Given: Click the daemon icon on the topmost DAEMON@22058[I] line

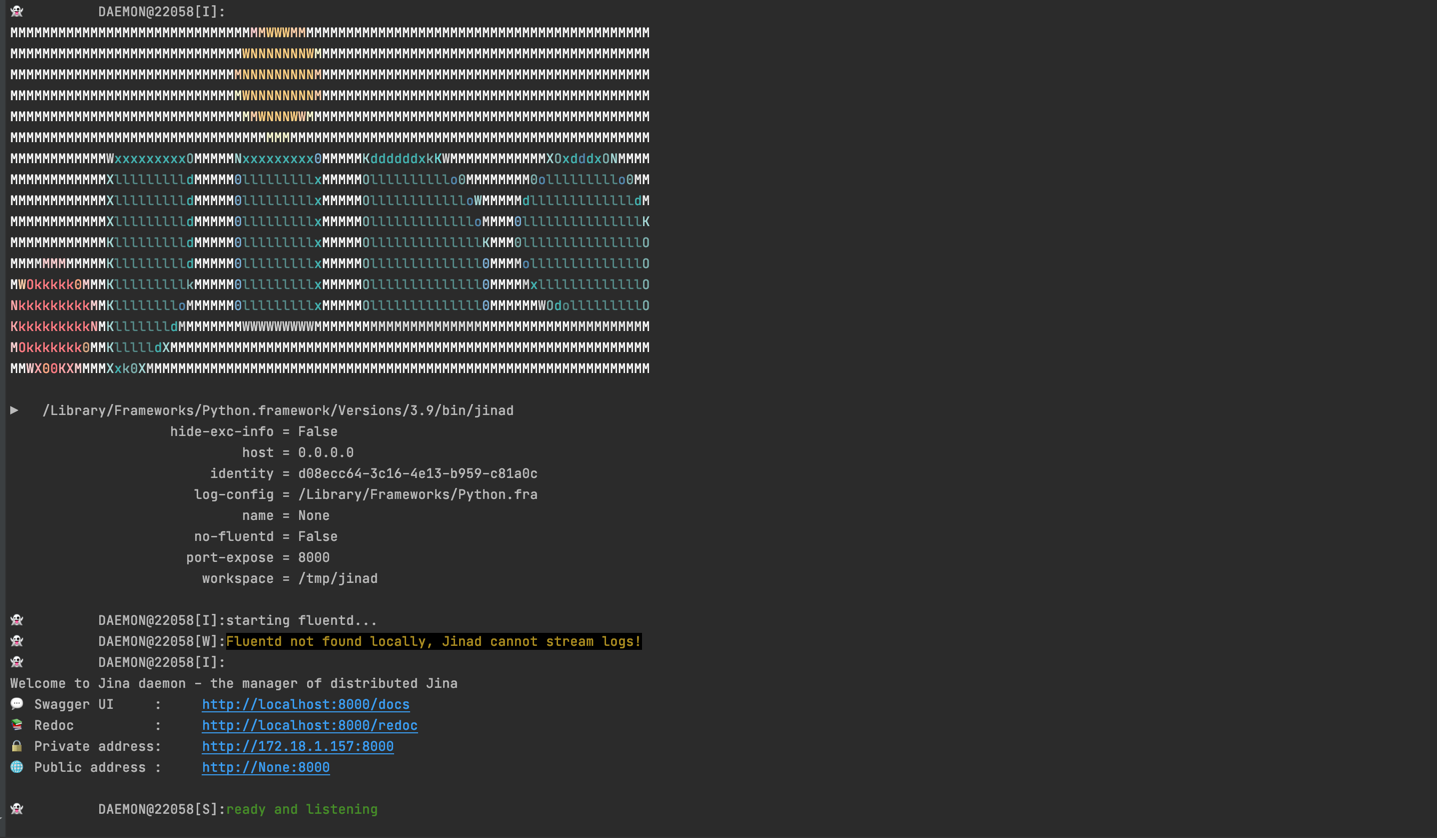Looking at the screenshot, I should coord(17,11).
